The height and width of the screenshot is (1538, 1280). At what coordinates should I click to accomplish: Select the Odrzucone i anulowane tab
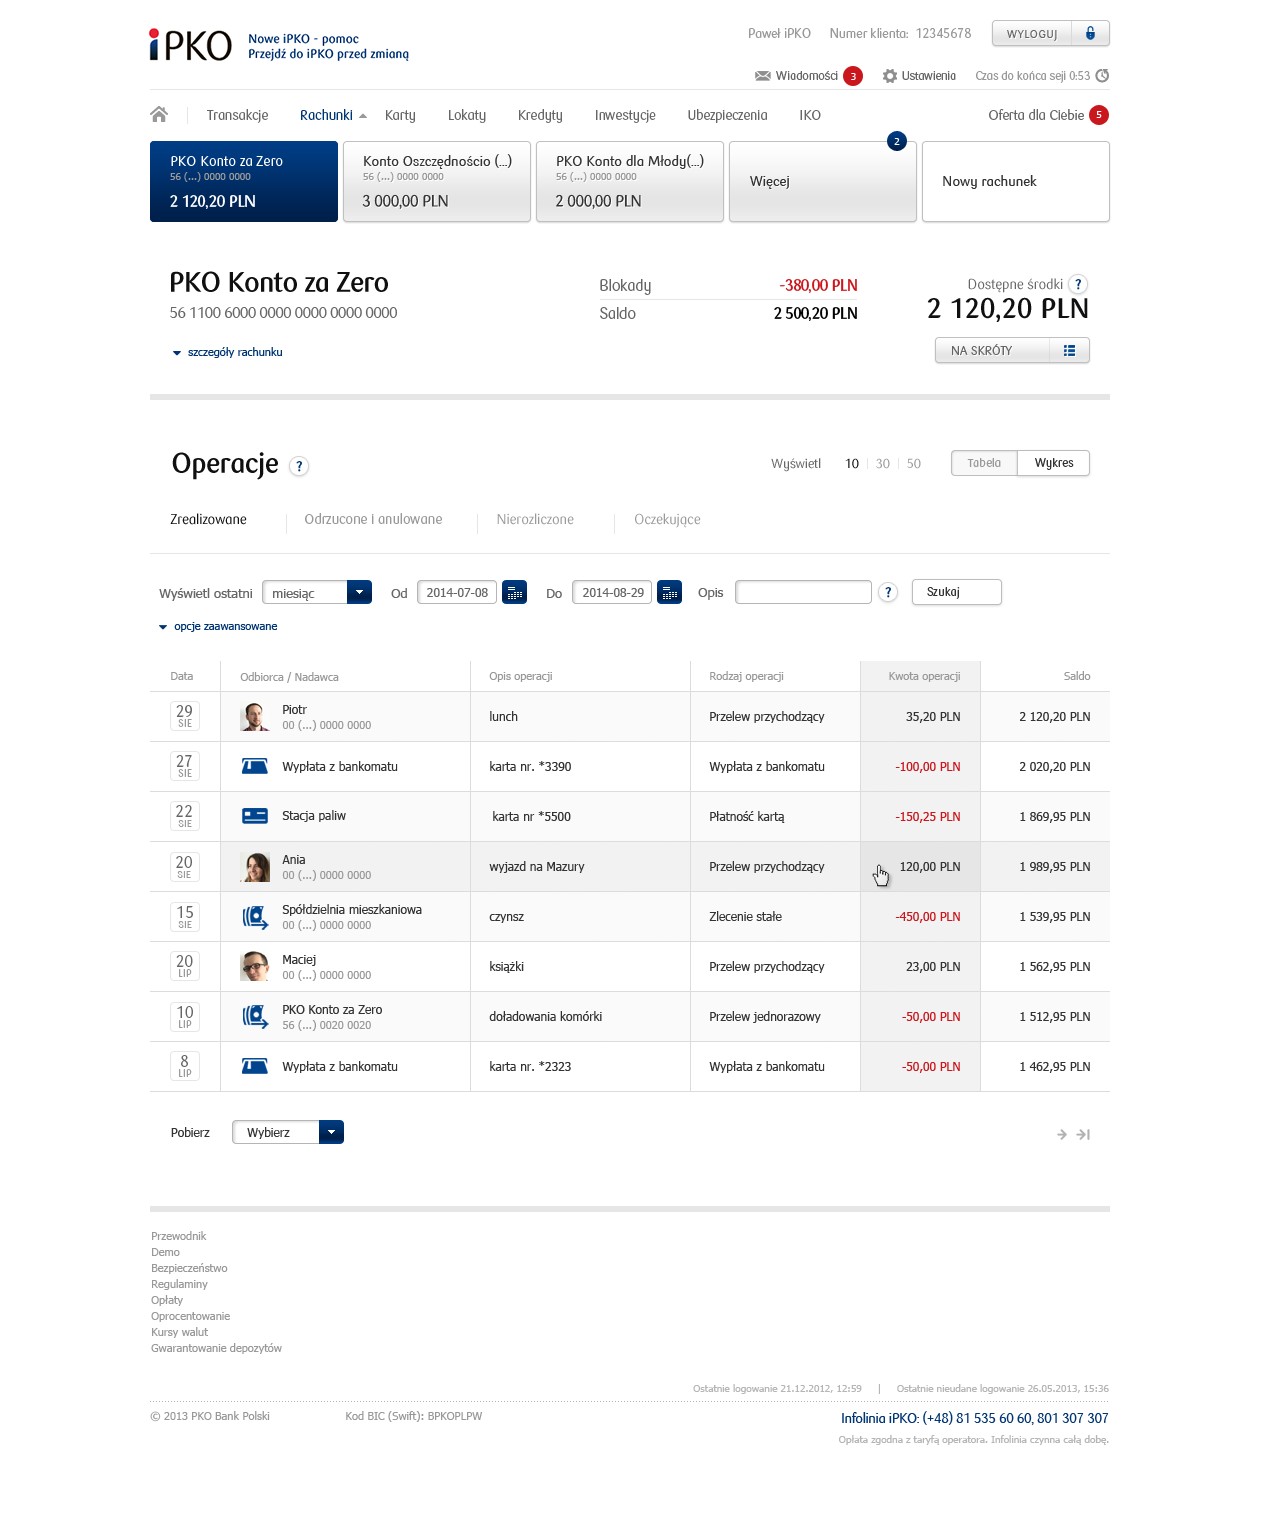point(373,519)
